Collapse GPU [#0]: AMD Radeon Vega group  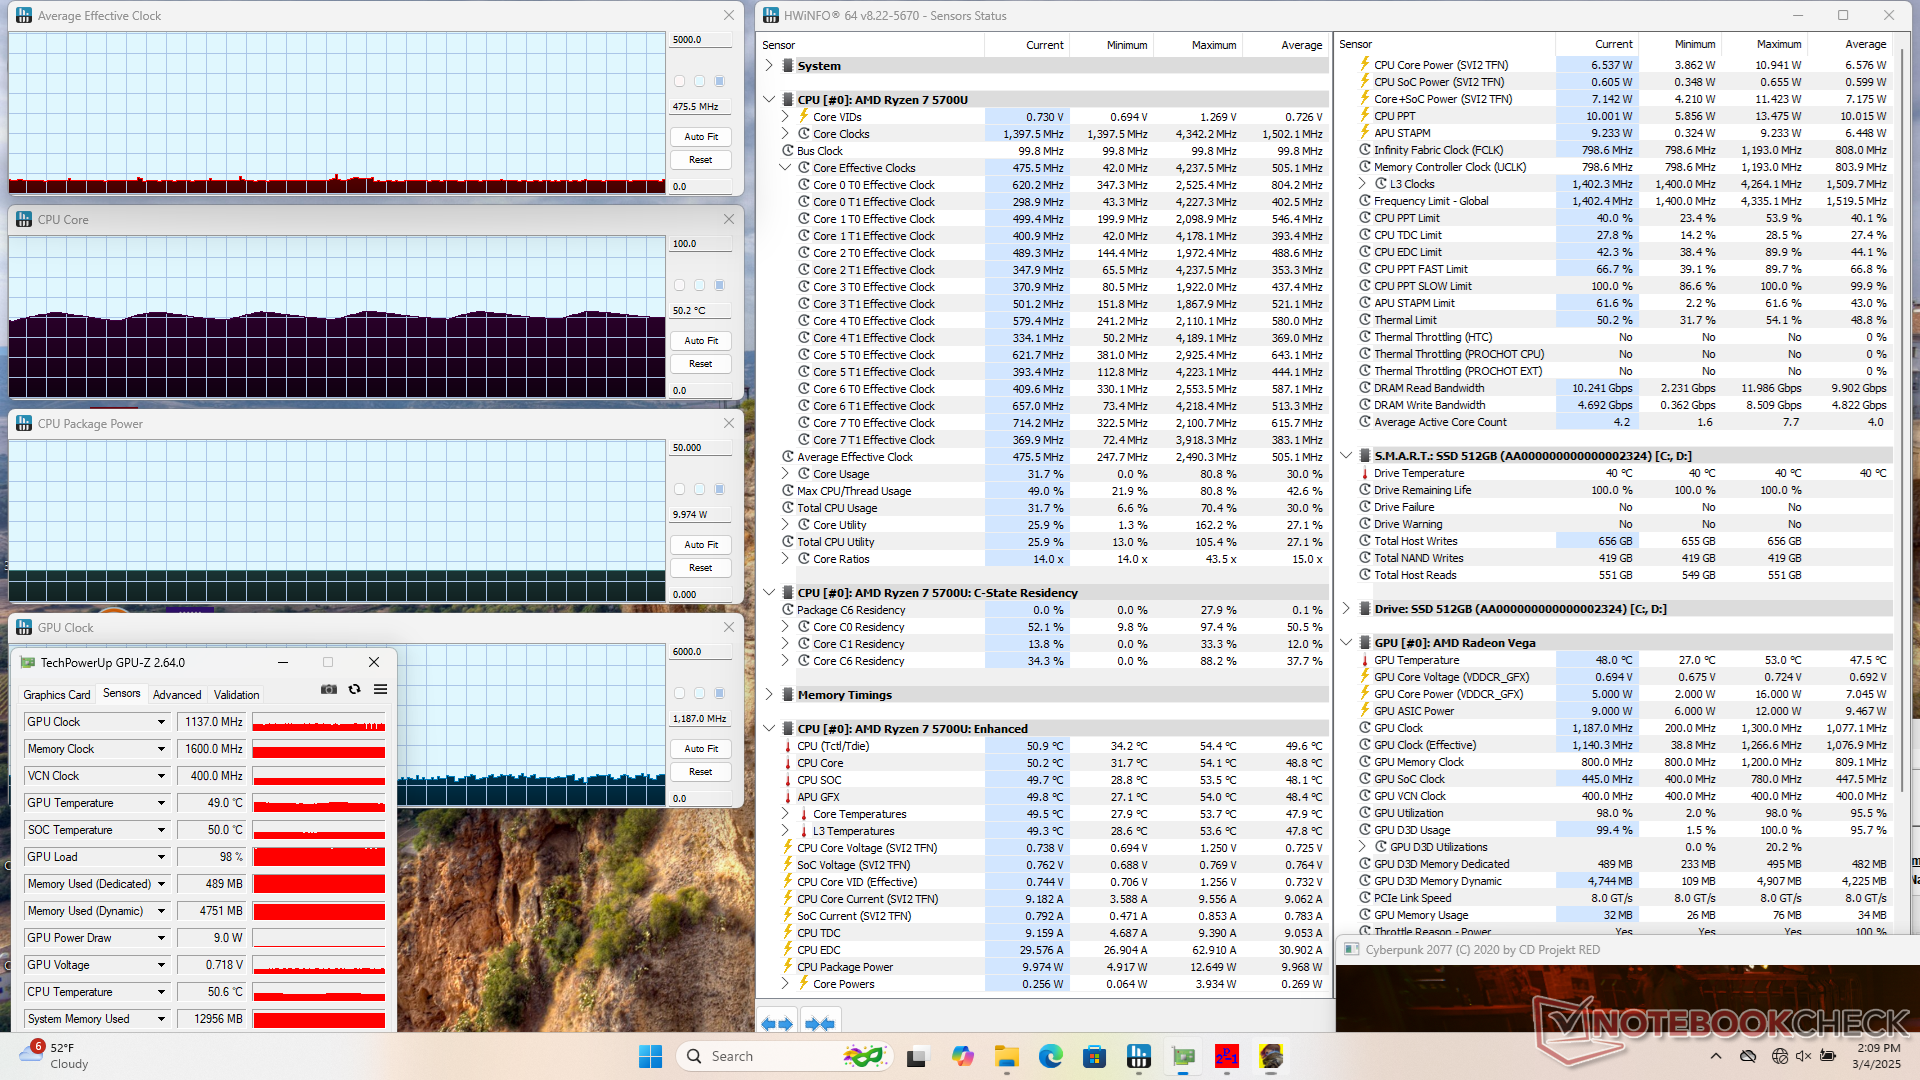click(1346, 643)
